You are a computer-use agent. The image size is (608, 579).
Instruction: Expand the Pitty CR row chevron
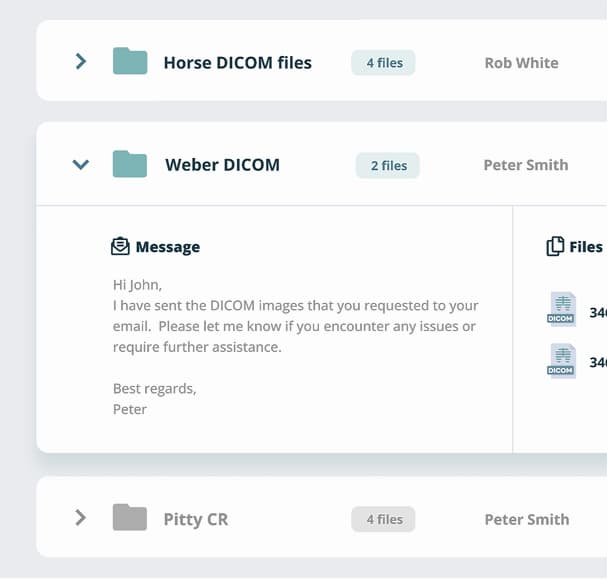point(81,518)
